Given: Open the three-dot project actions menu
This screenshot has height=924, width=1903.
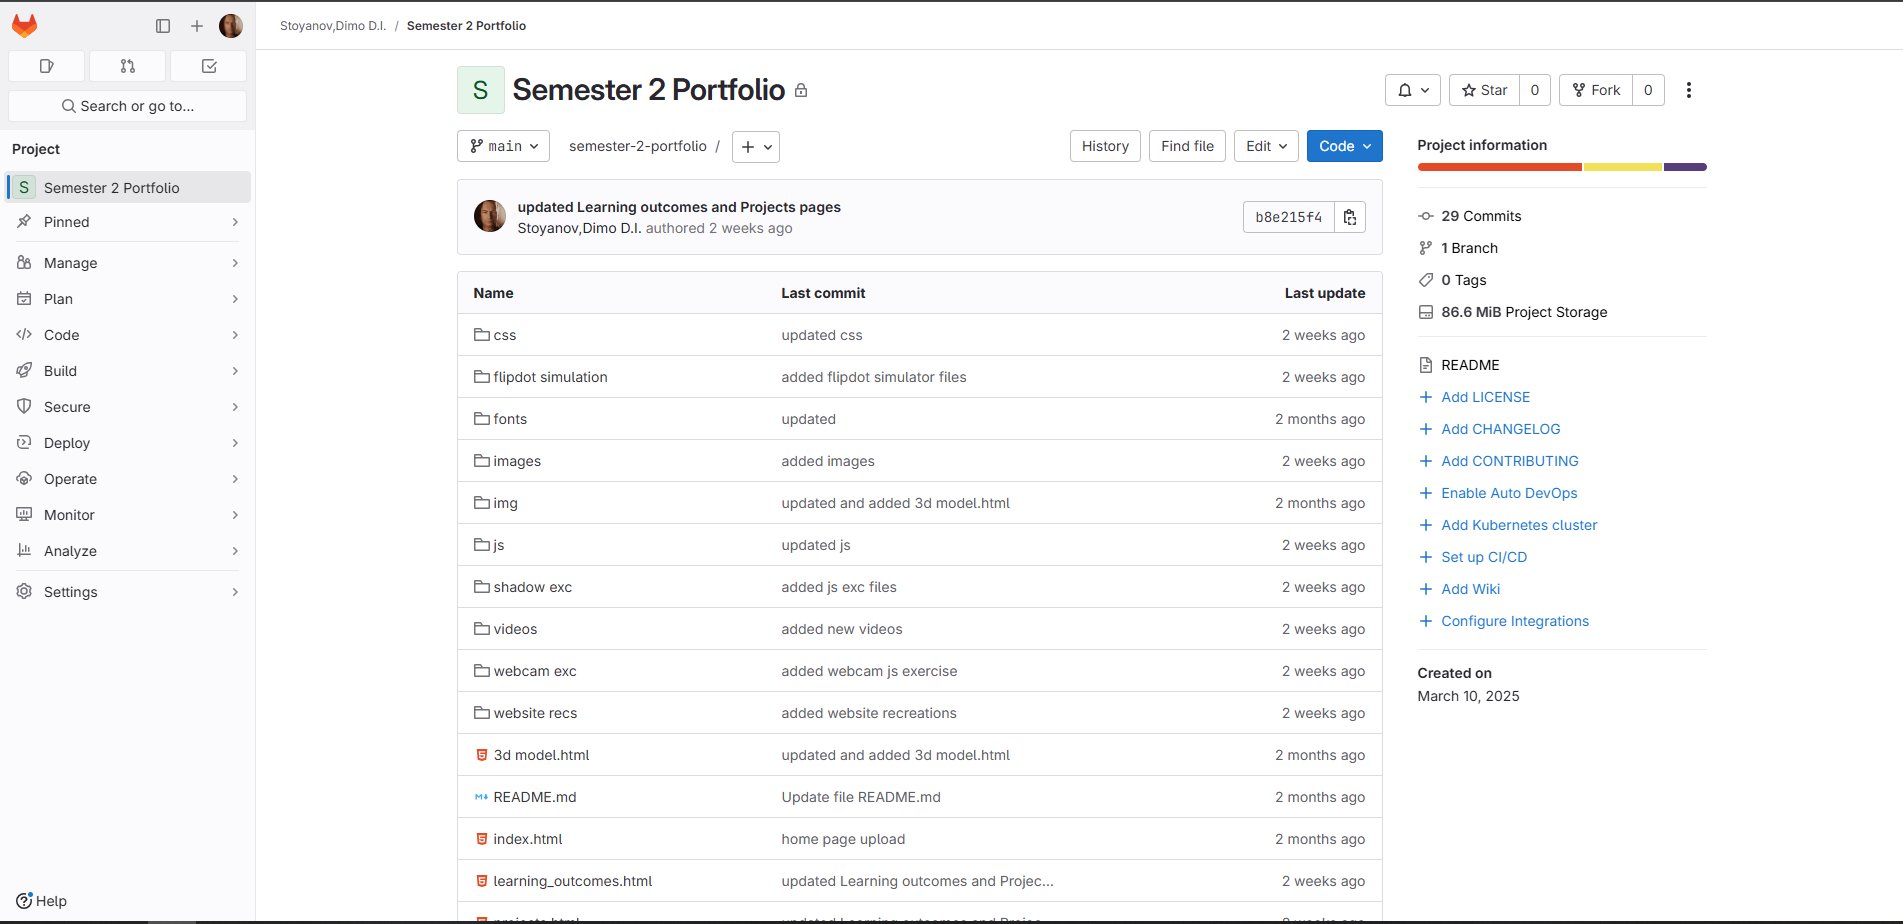Looking at the screenshot, I should point(1689,90).
